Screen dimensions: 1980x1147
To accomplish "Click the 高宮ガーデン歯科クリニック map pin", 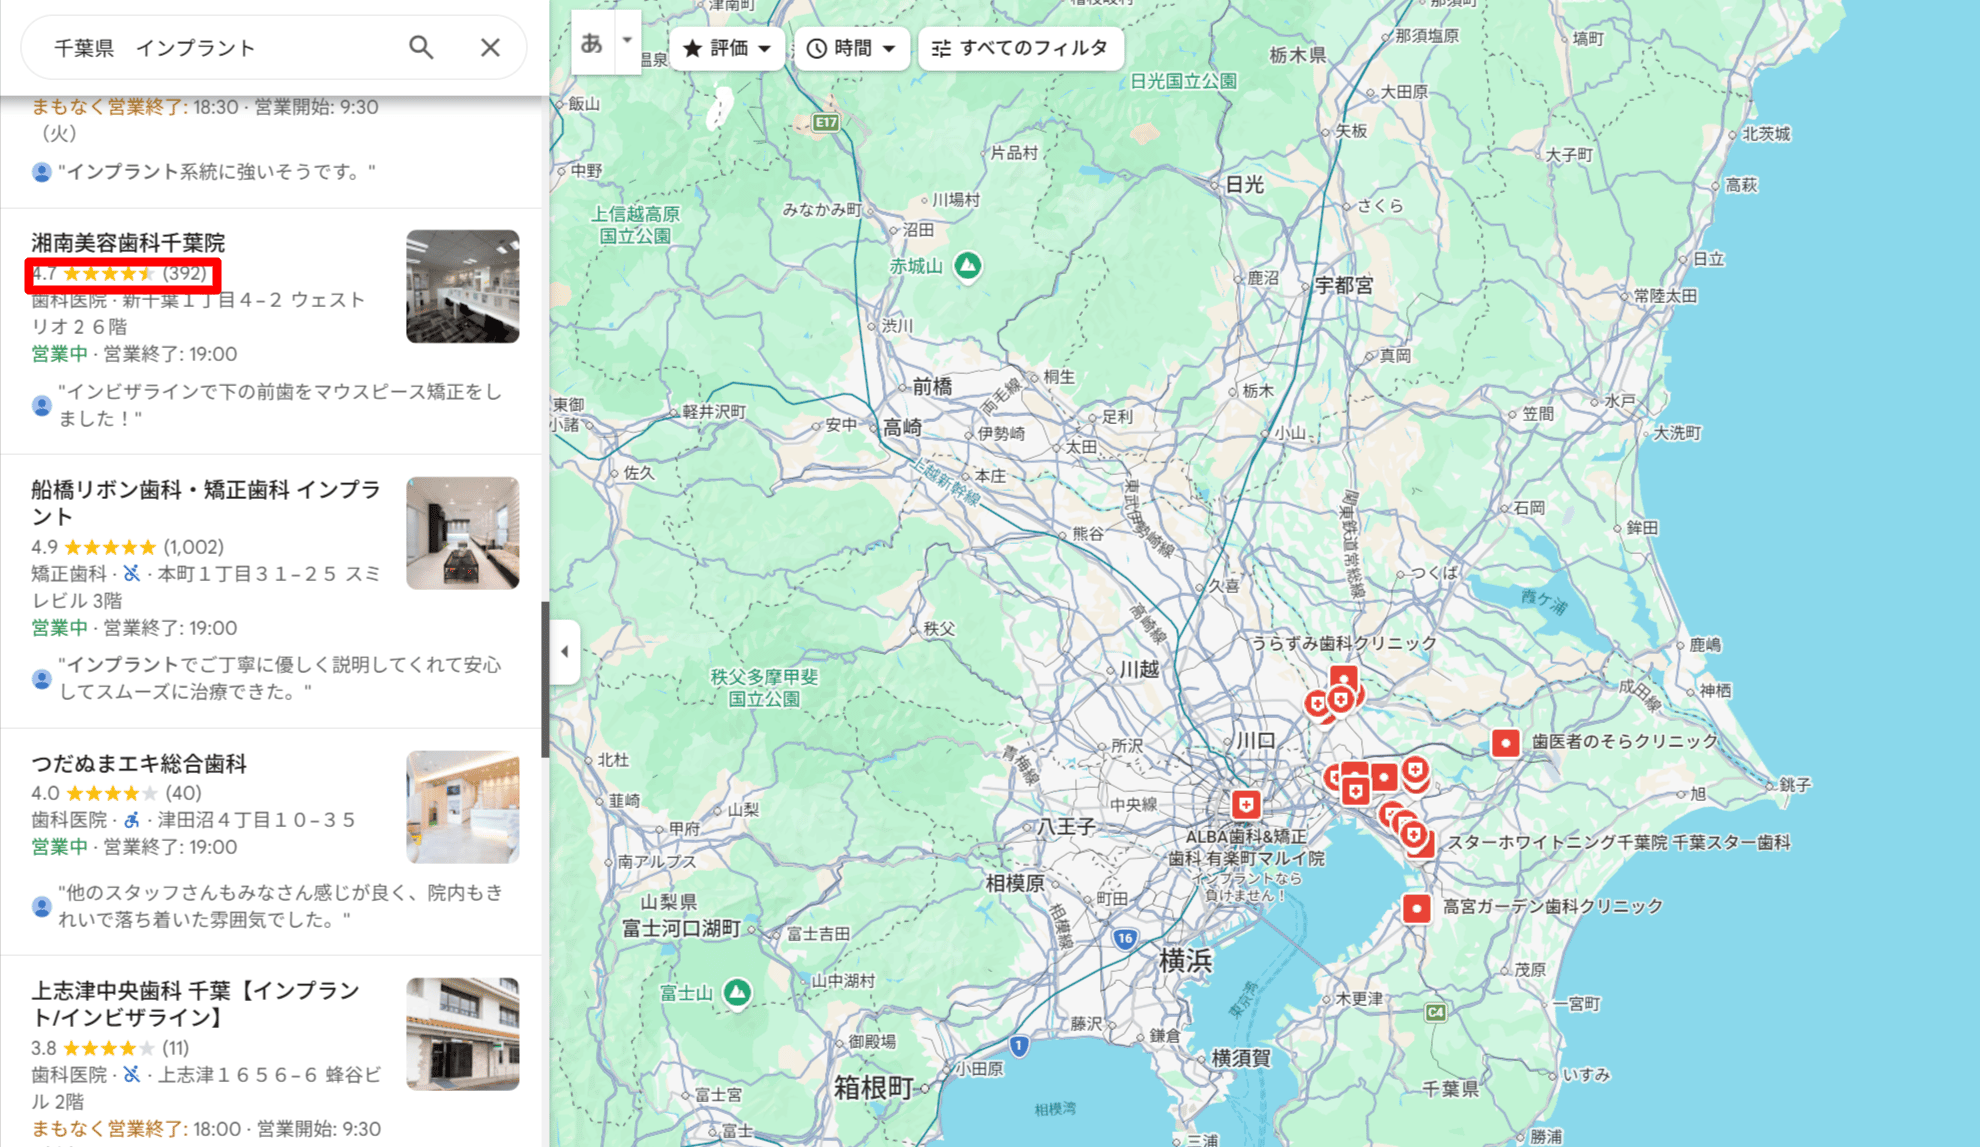I will 1416,907.
